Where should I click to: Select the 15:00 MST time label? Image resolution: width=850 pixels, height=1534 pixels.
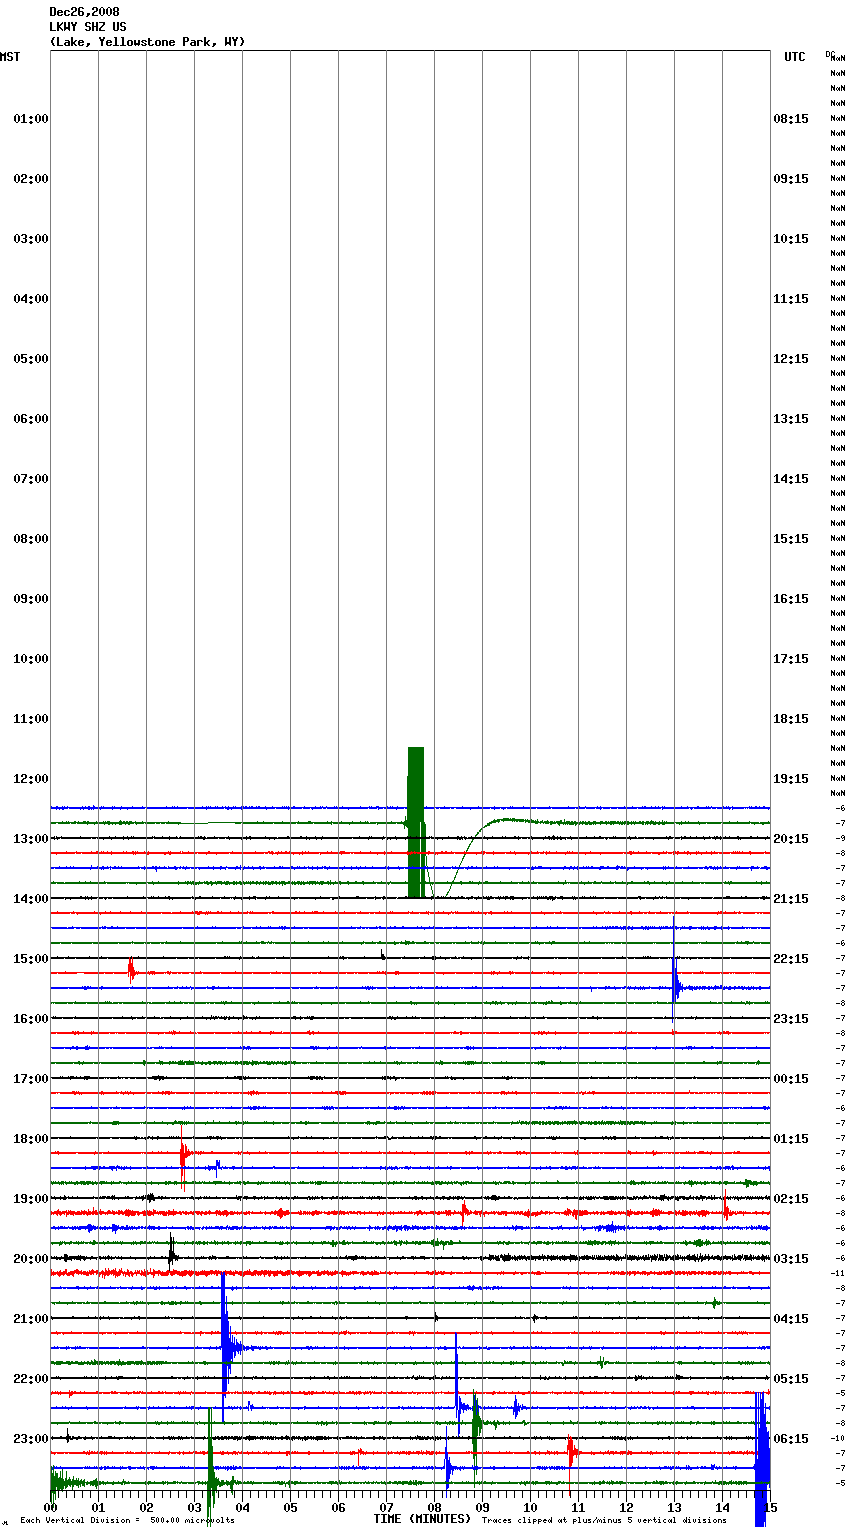pyautogui.click(x=31, y=959)
